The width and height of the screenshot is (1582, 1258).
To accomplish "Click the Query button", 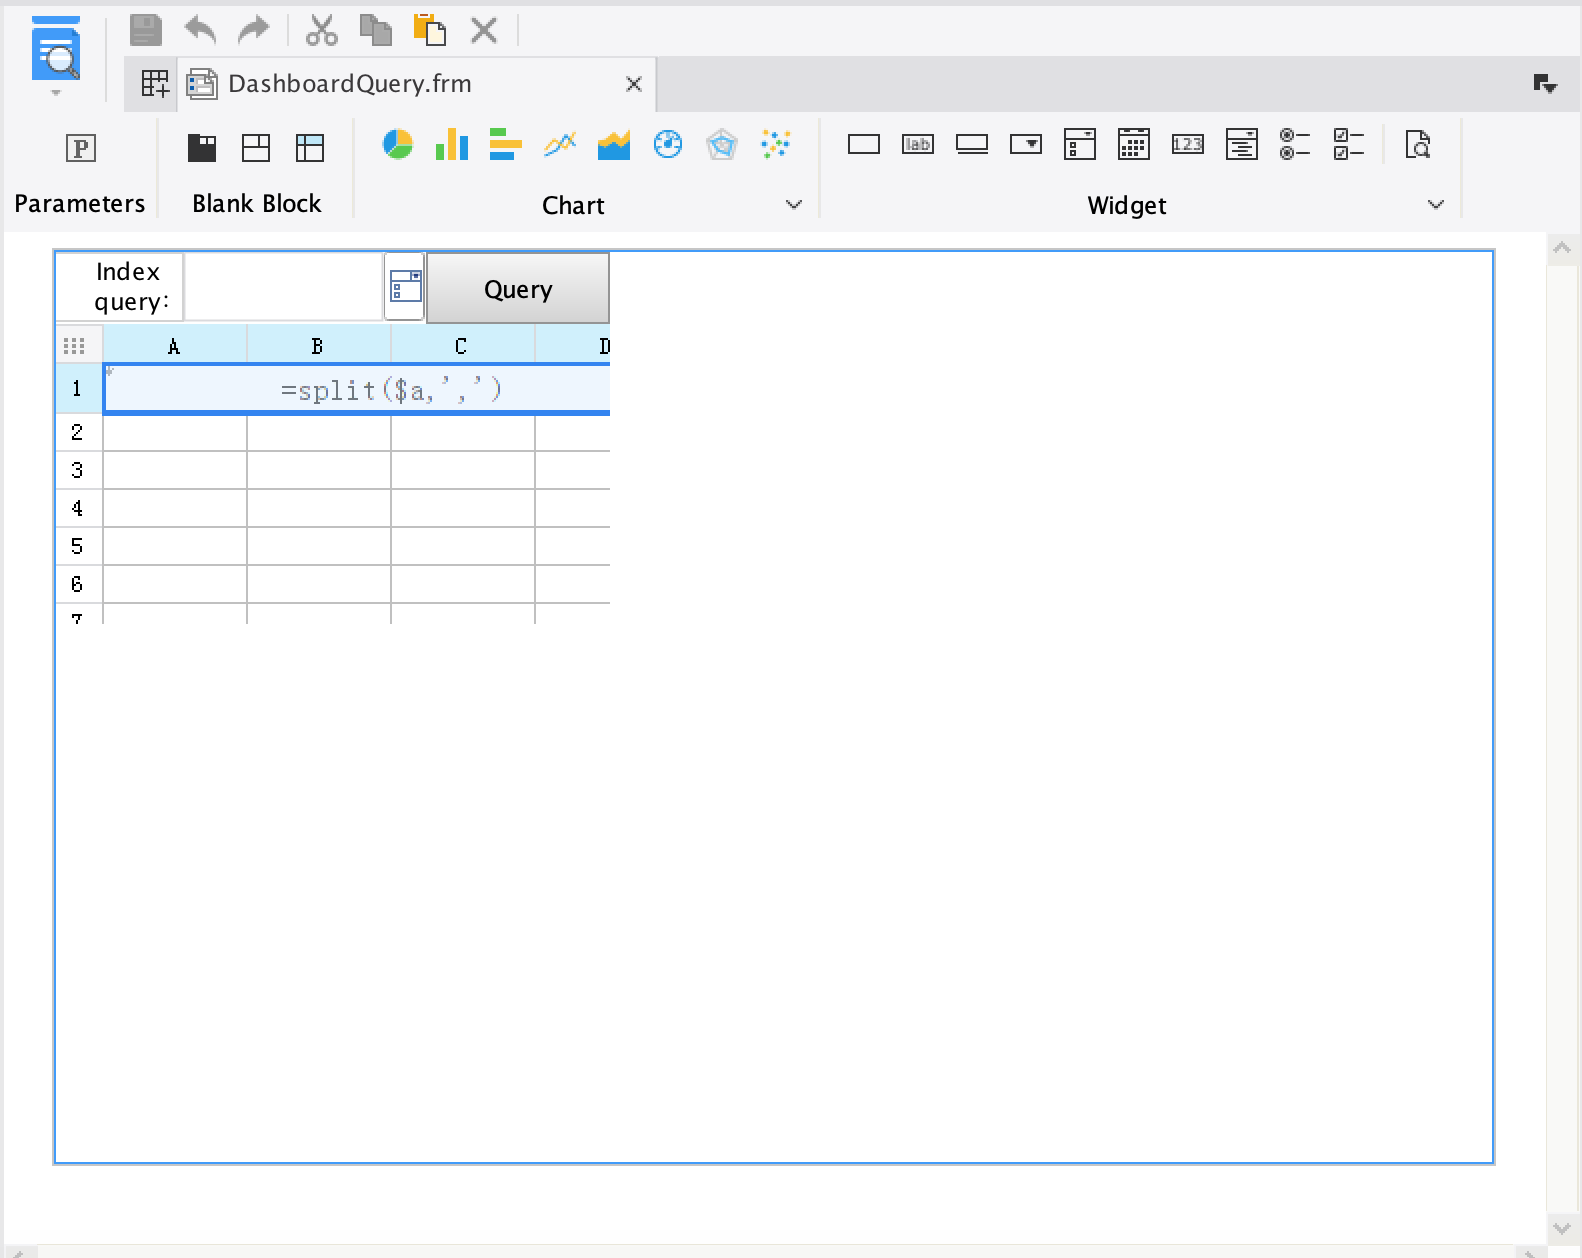I will [x=518, y=288].
